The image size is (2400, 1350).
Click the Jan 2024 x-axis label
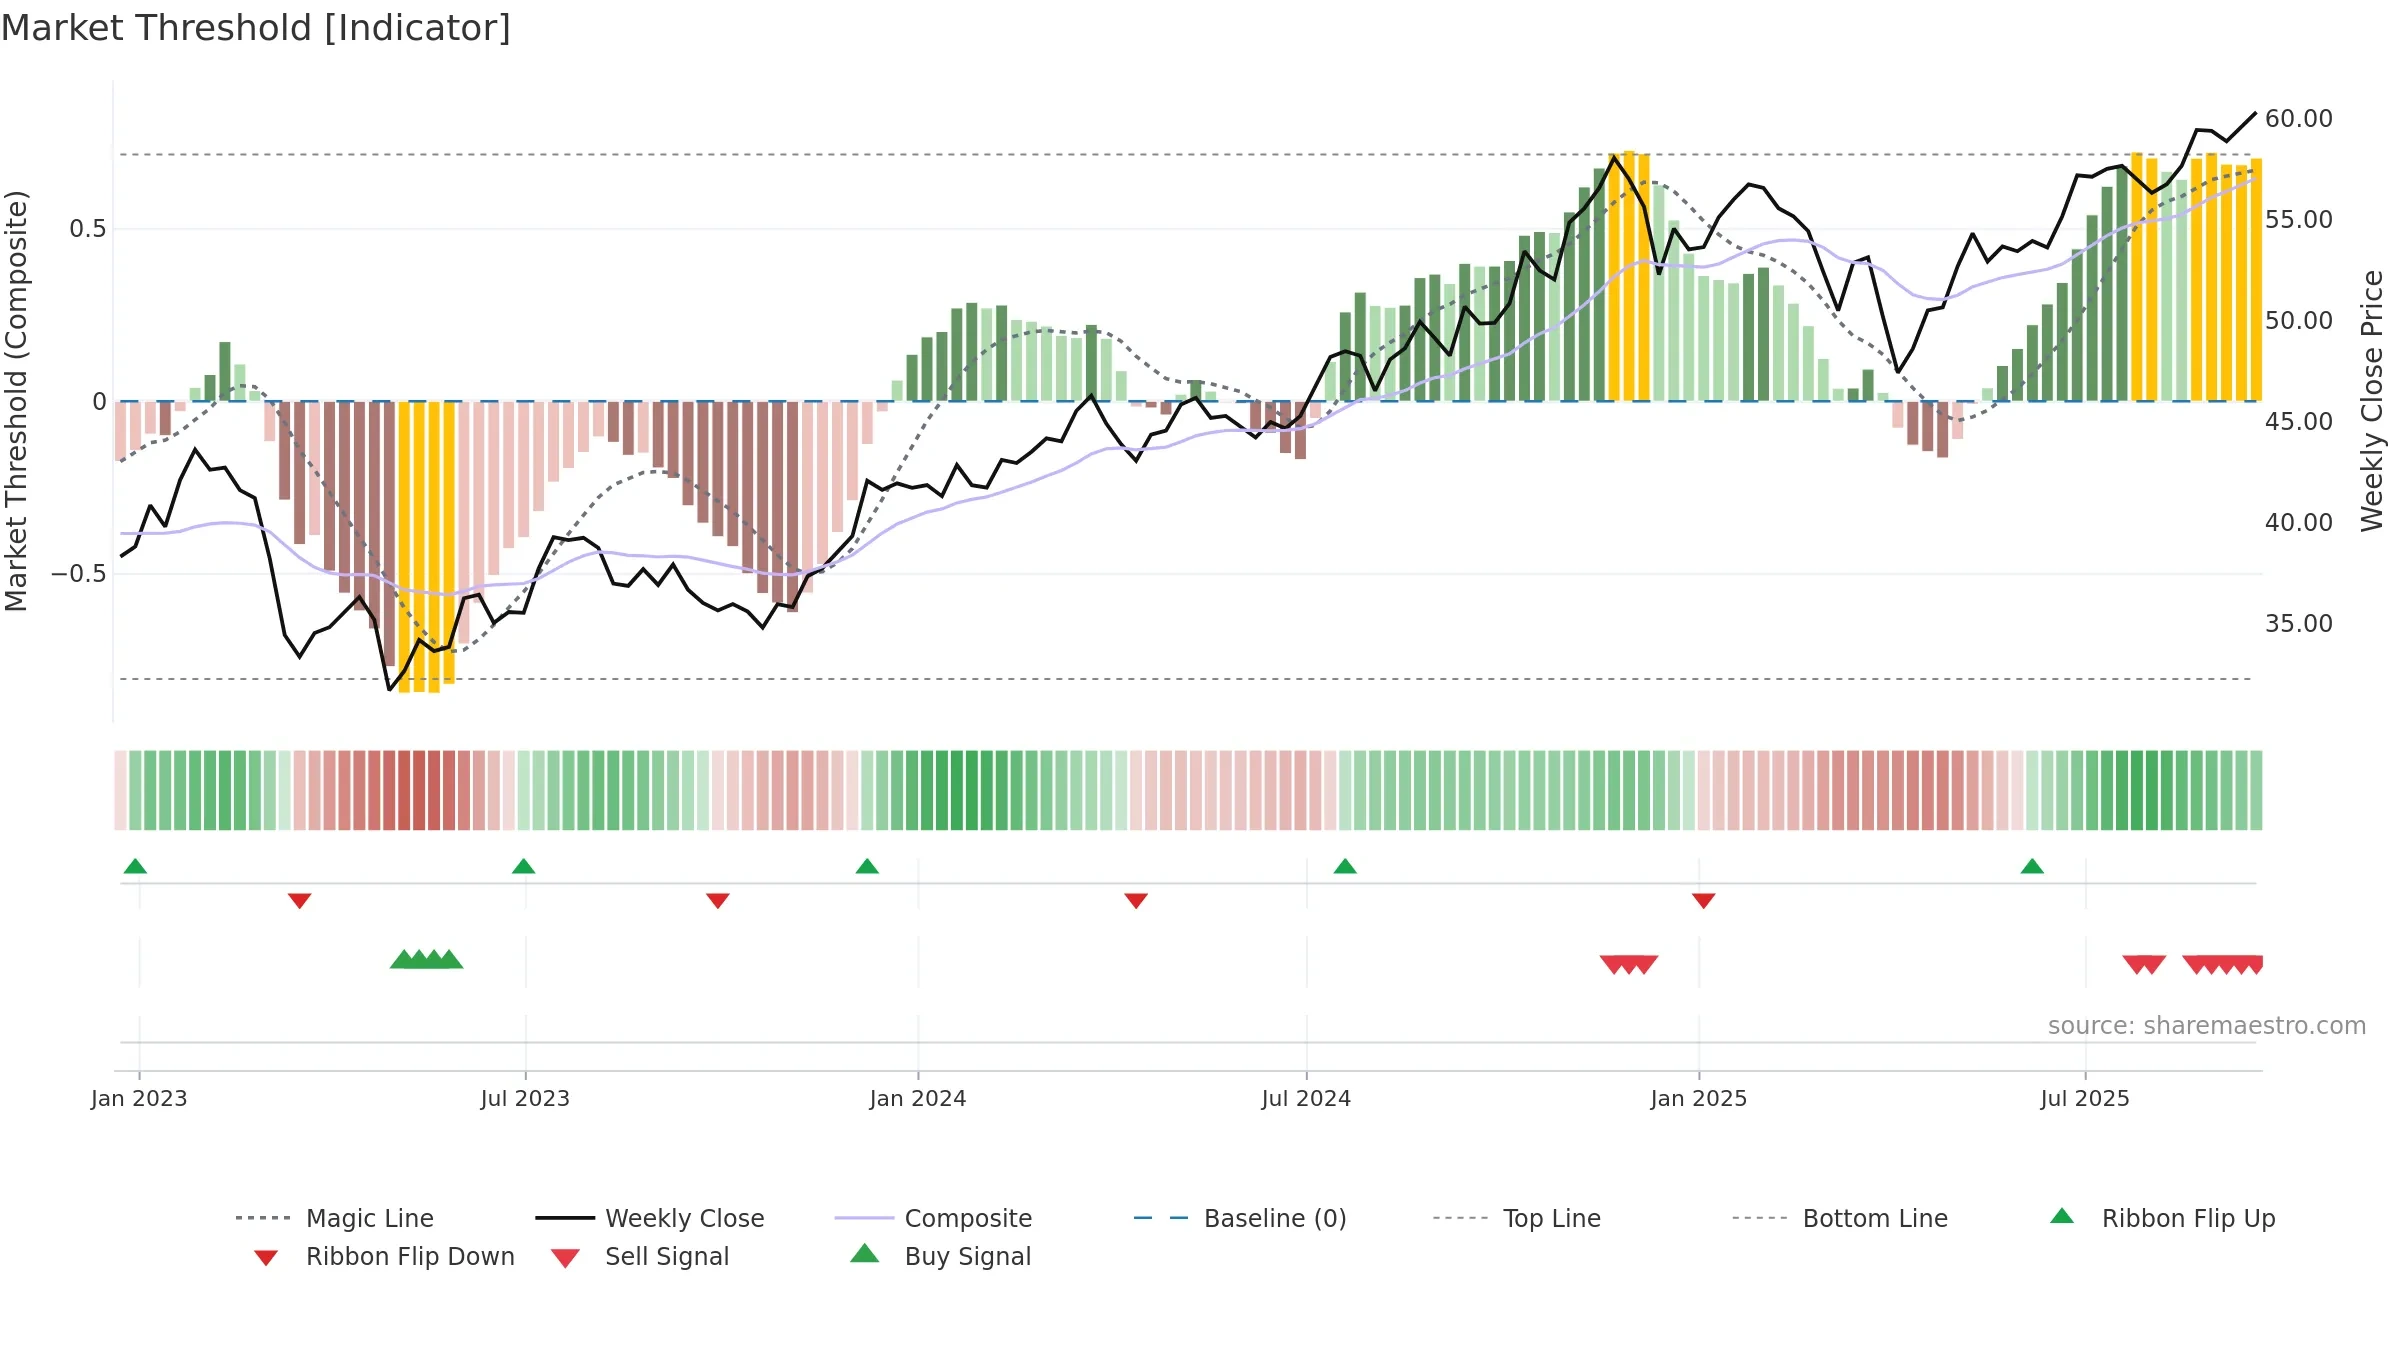point(918,1098)
